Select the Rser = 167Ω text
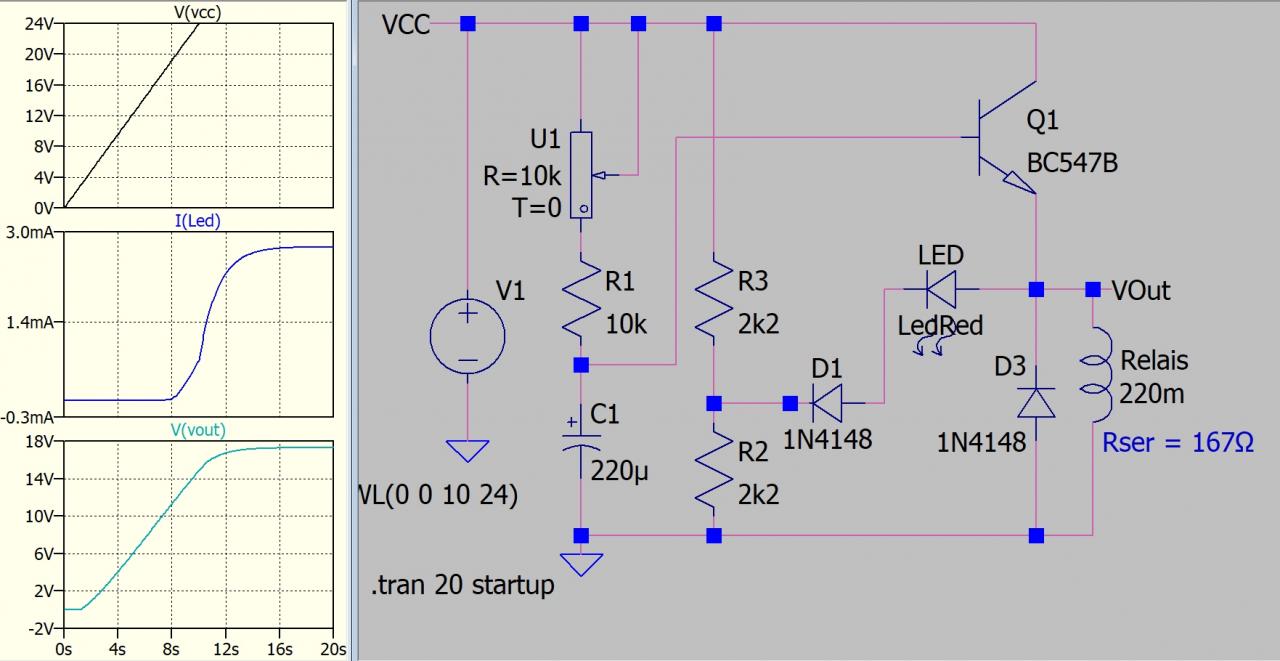The width and height of the screenshot is (1280, 661). [1177, 442]
